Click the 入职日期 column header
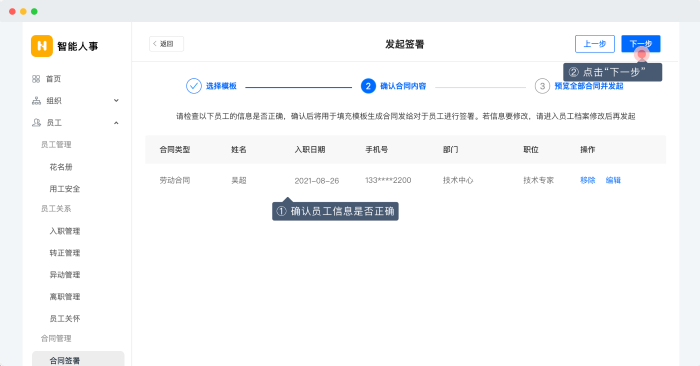 pos(310,150)
